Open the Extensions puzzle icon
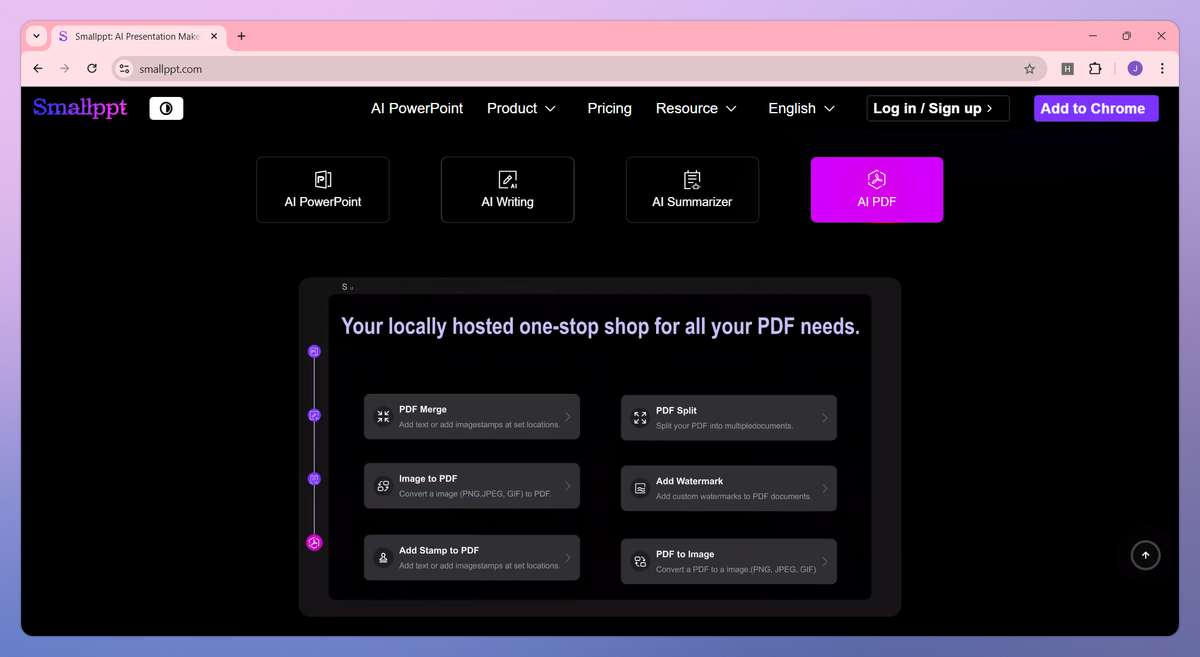The width and height of the screenshot is (1200, 657). click(1095, 69)
